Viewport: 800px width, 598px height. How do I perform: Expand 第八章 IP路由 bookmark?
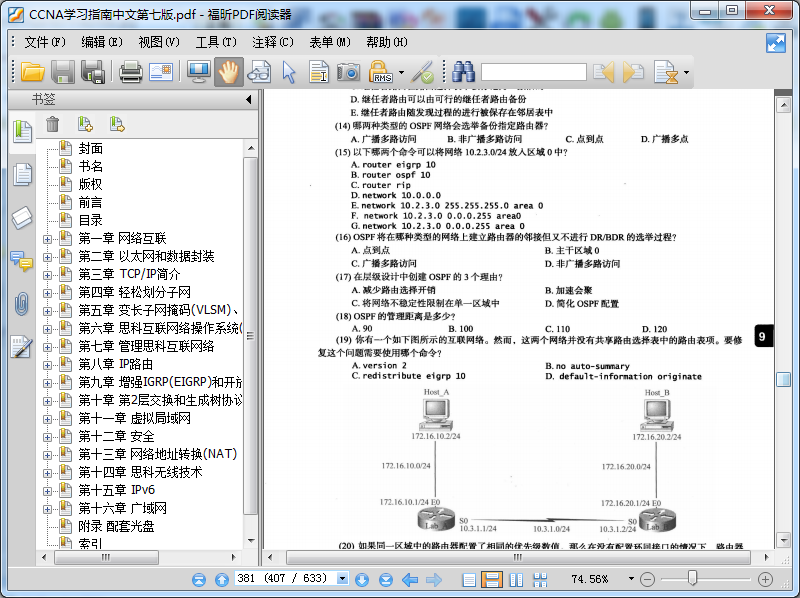point(47,365)
